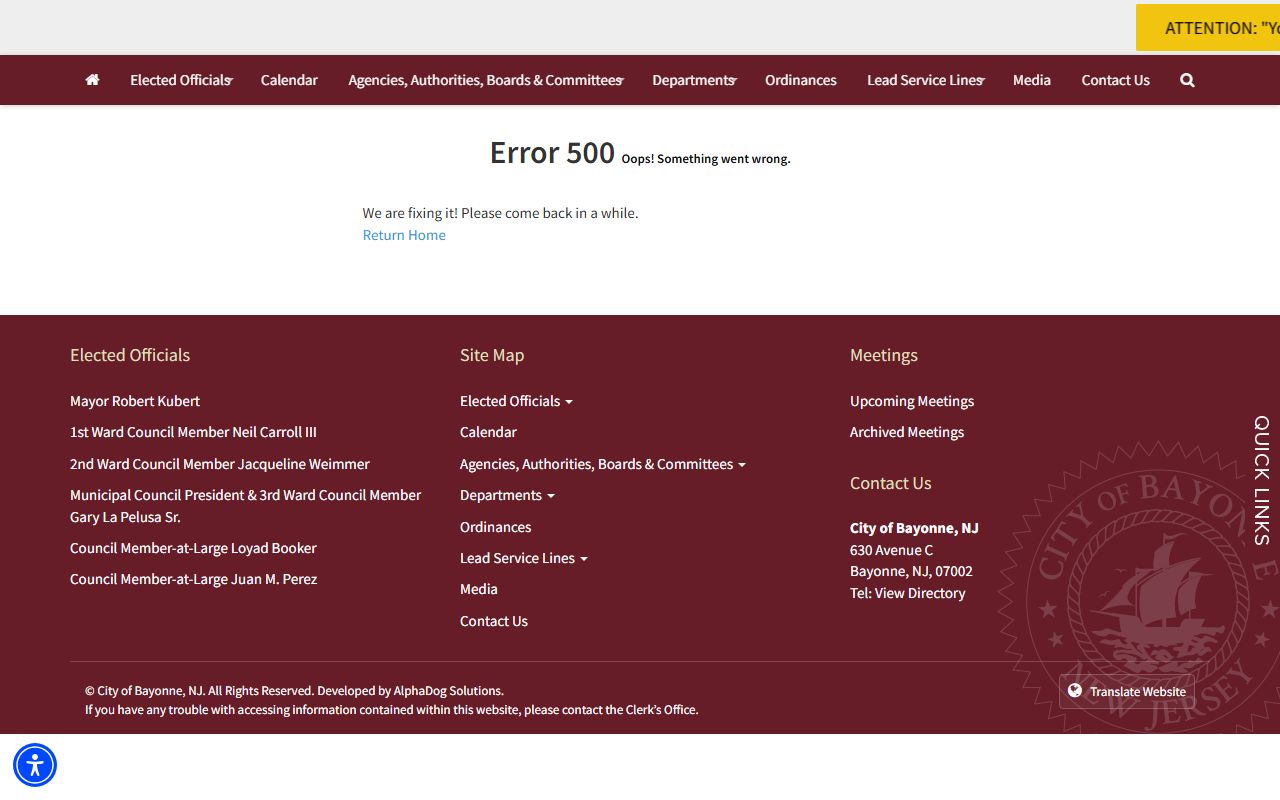Expand footer Agencies, Authorities, Boards & Committees
Viewport: 1280px width, 800px height.
[603, 464]
